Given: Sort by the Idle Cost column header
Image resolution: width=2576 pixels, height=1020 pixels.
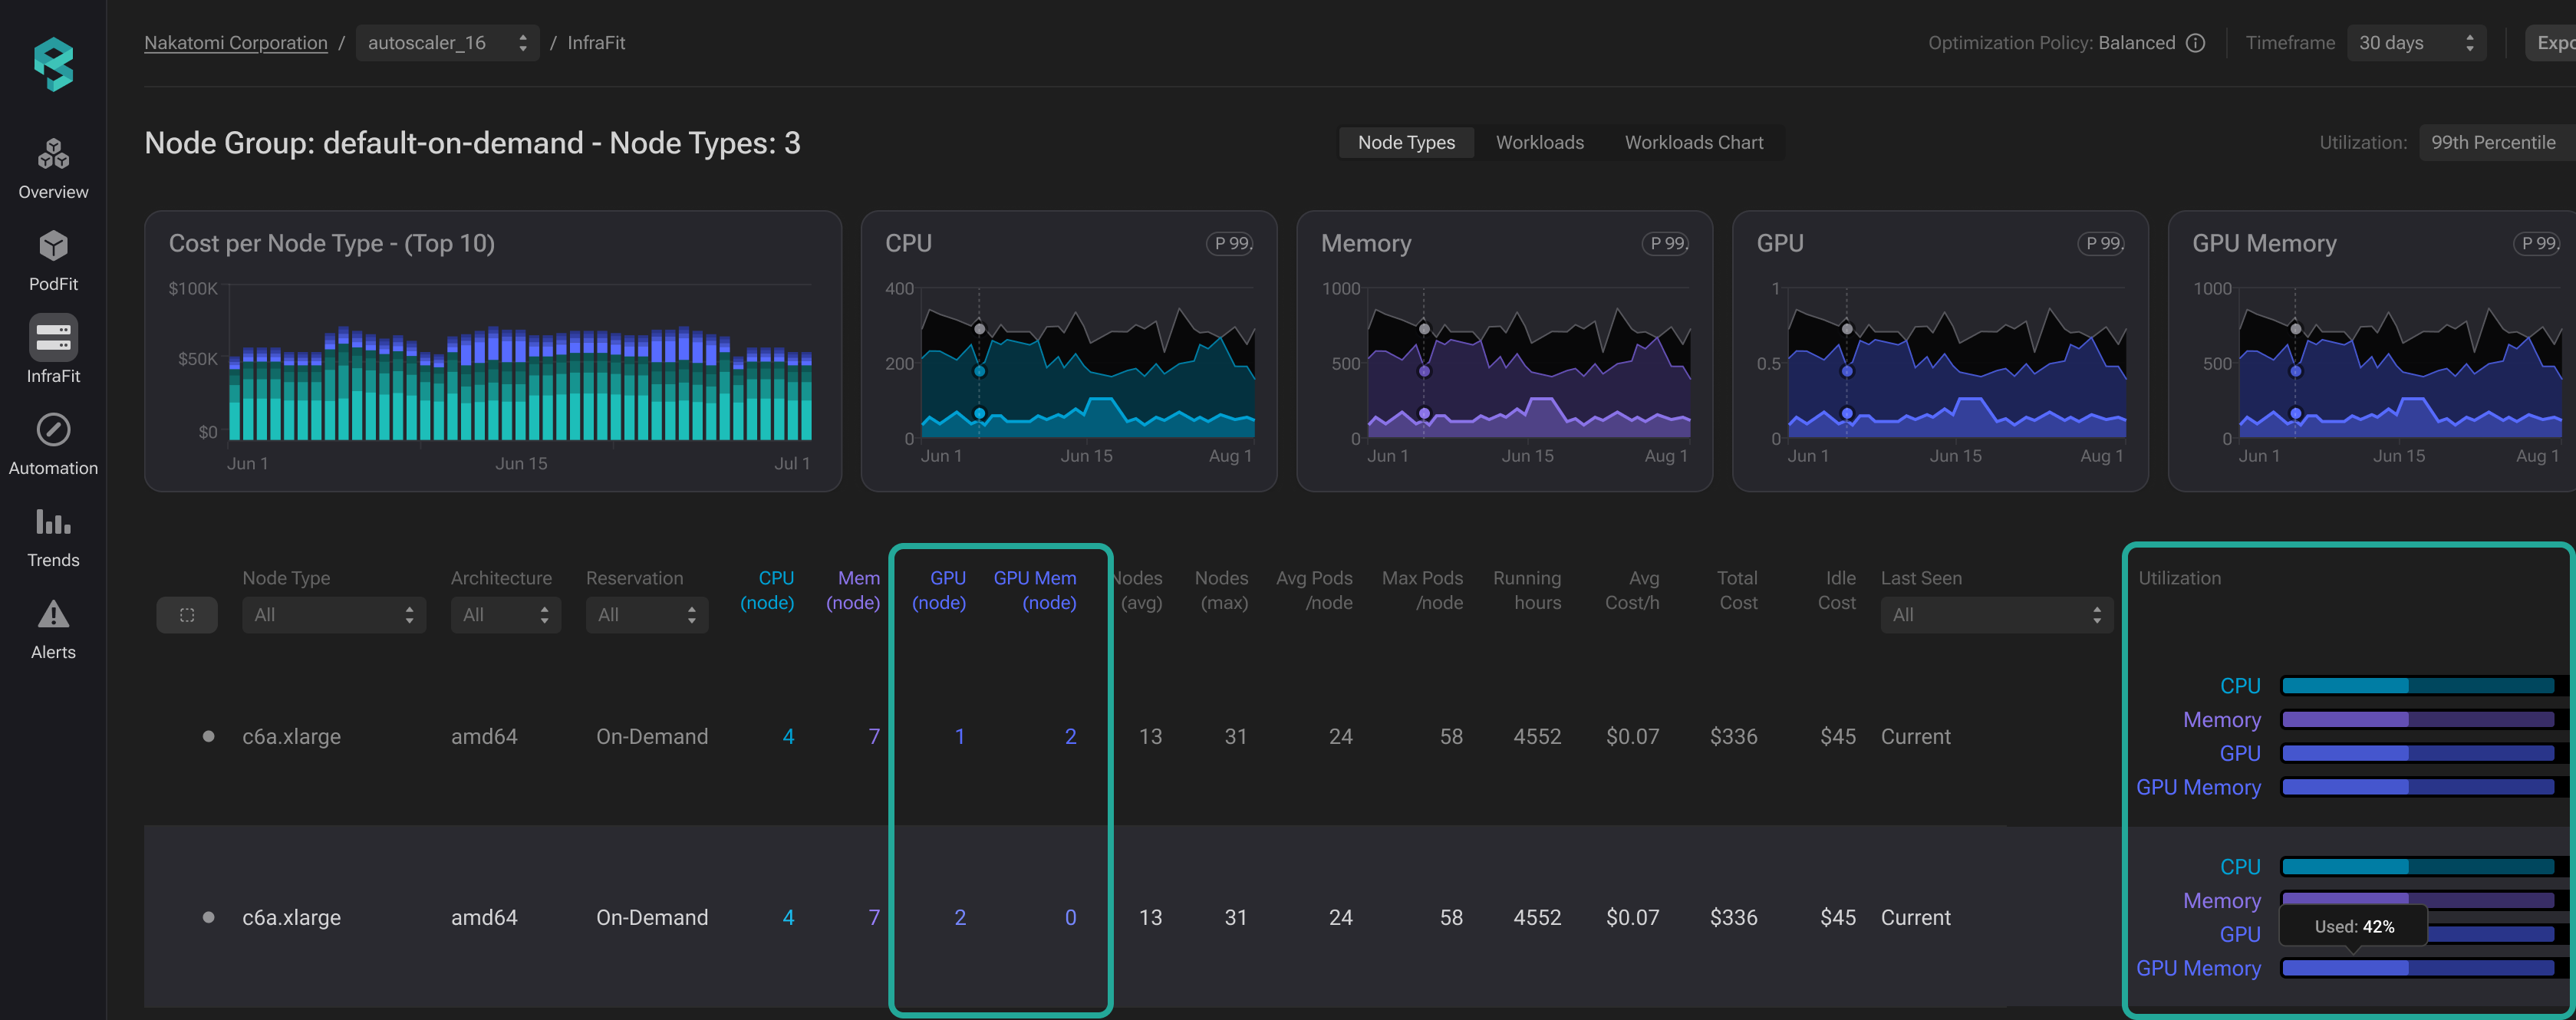Looking at the screenshot, I should tap(1837, 590).
